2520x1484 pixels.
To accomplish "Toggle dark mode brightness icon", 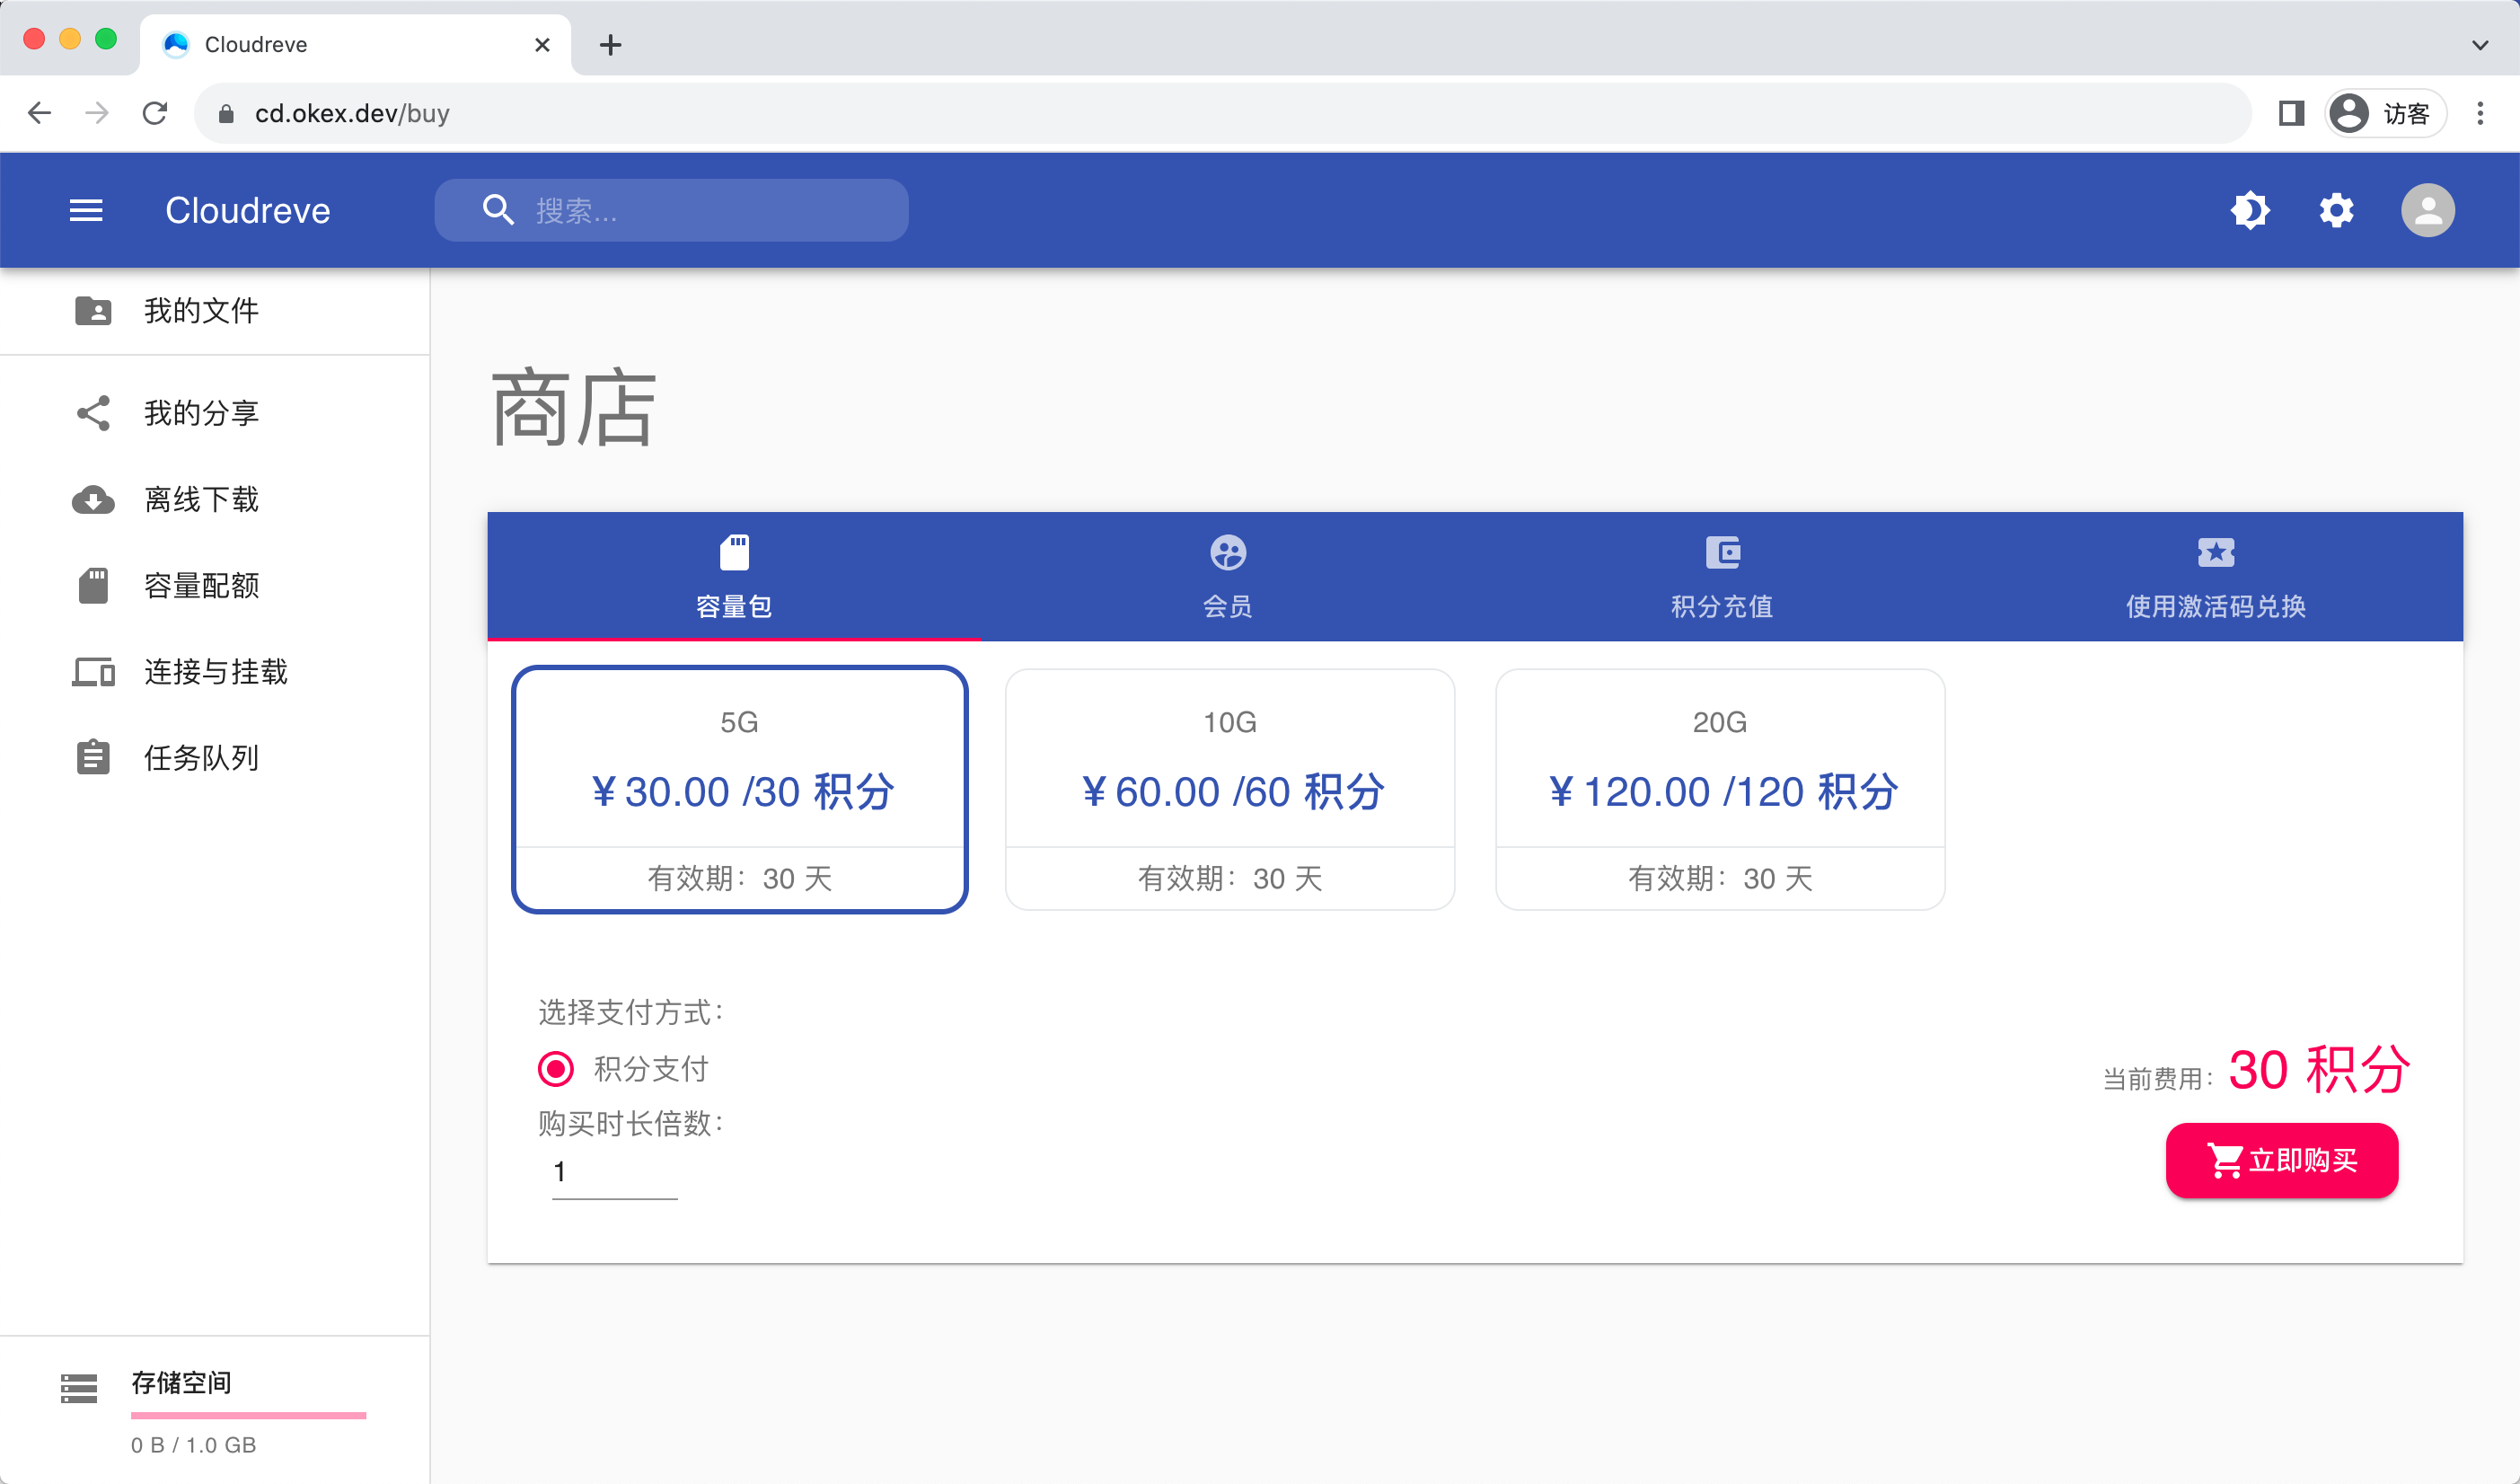I will coord(2250,210).
